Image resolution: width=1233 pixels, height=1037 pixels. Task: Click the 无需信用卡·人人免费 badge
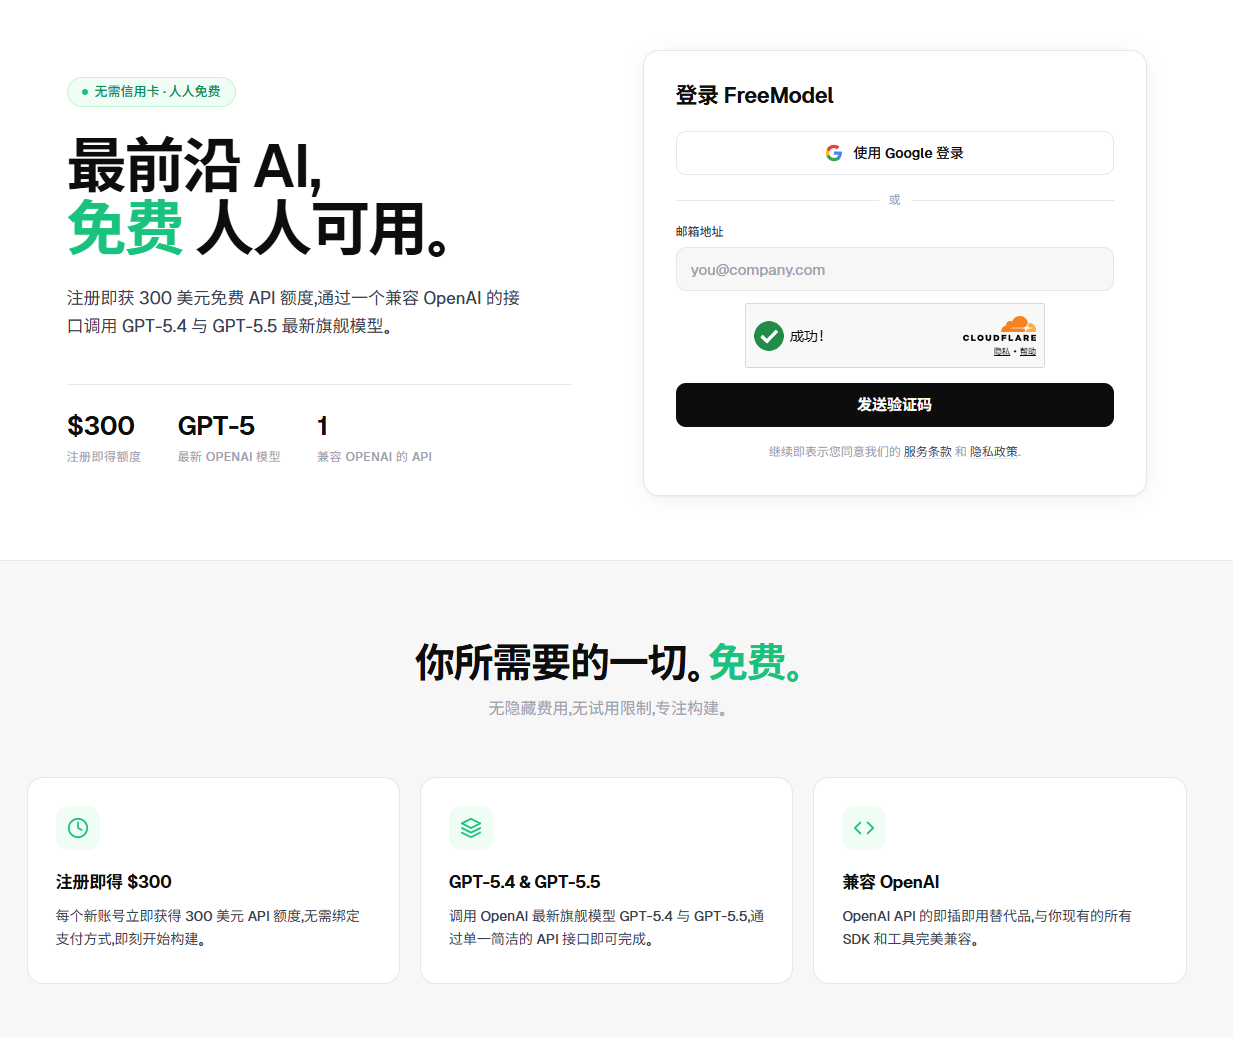click(x=151, y=92)
